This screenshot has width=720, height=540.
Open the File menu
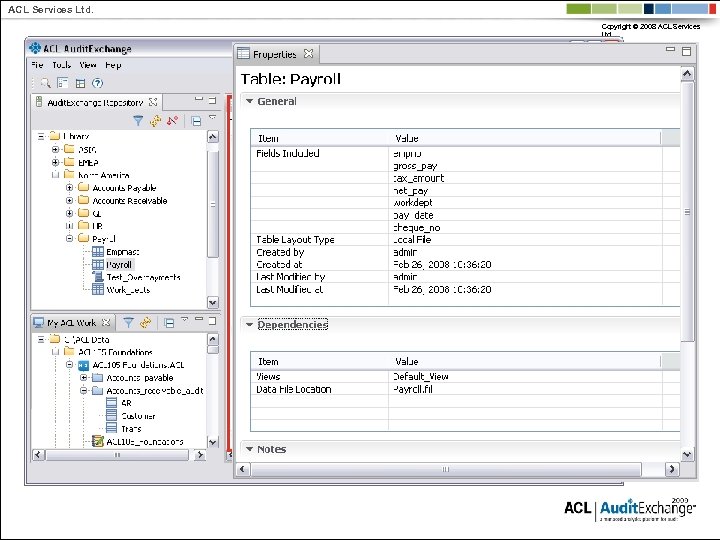point(37,65)
